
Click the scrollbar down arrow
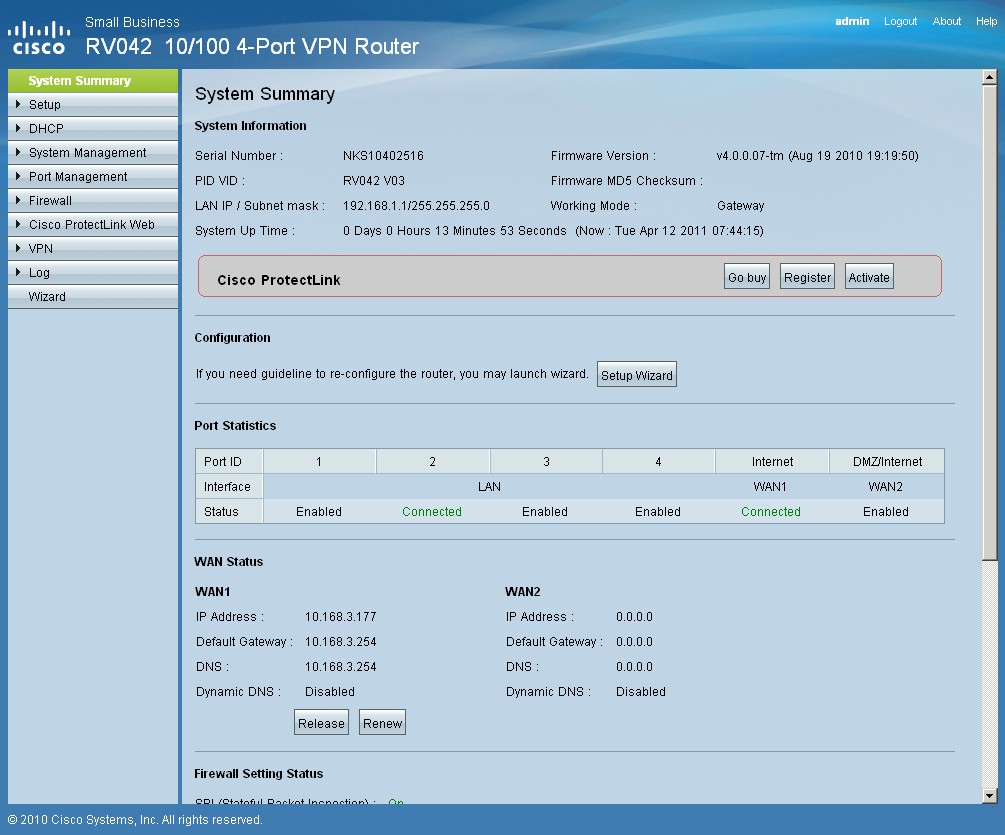[x=989, y=796]
